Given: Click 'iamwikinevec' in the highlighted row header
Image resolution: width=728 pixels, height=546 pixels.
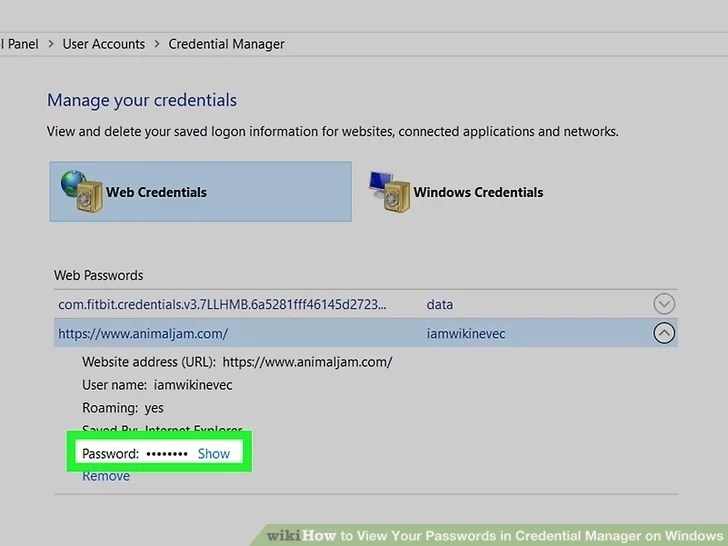Looking at the screenshot, I should coord(466,333).
